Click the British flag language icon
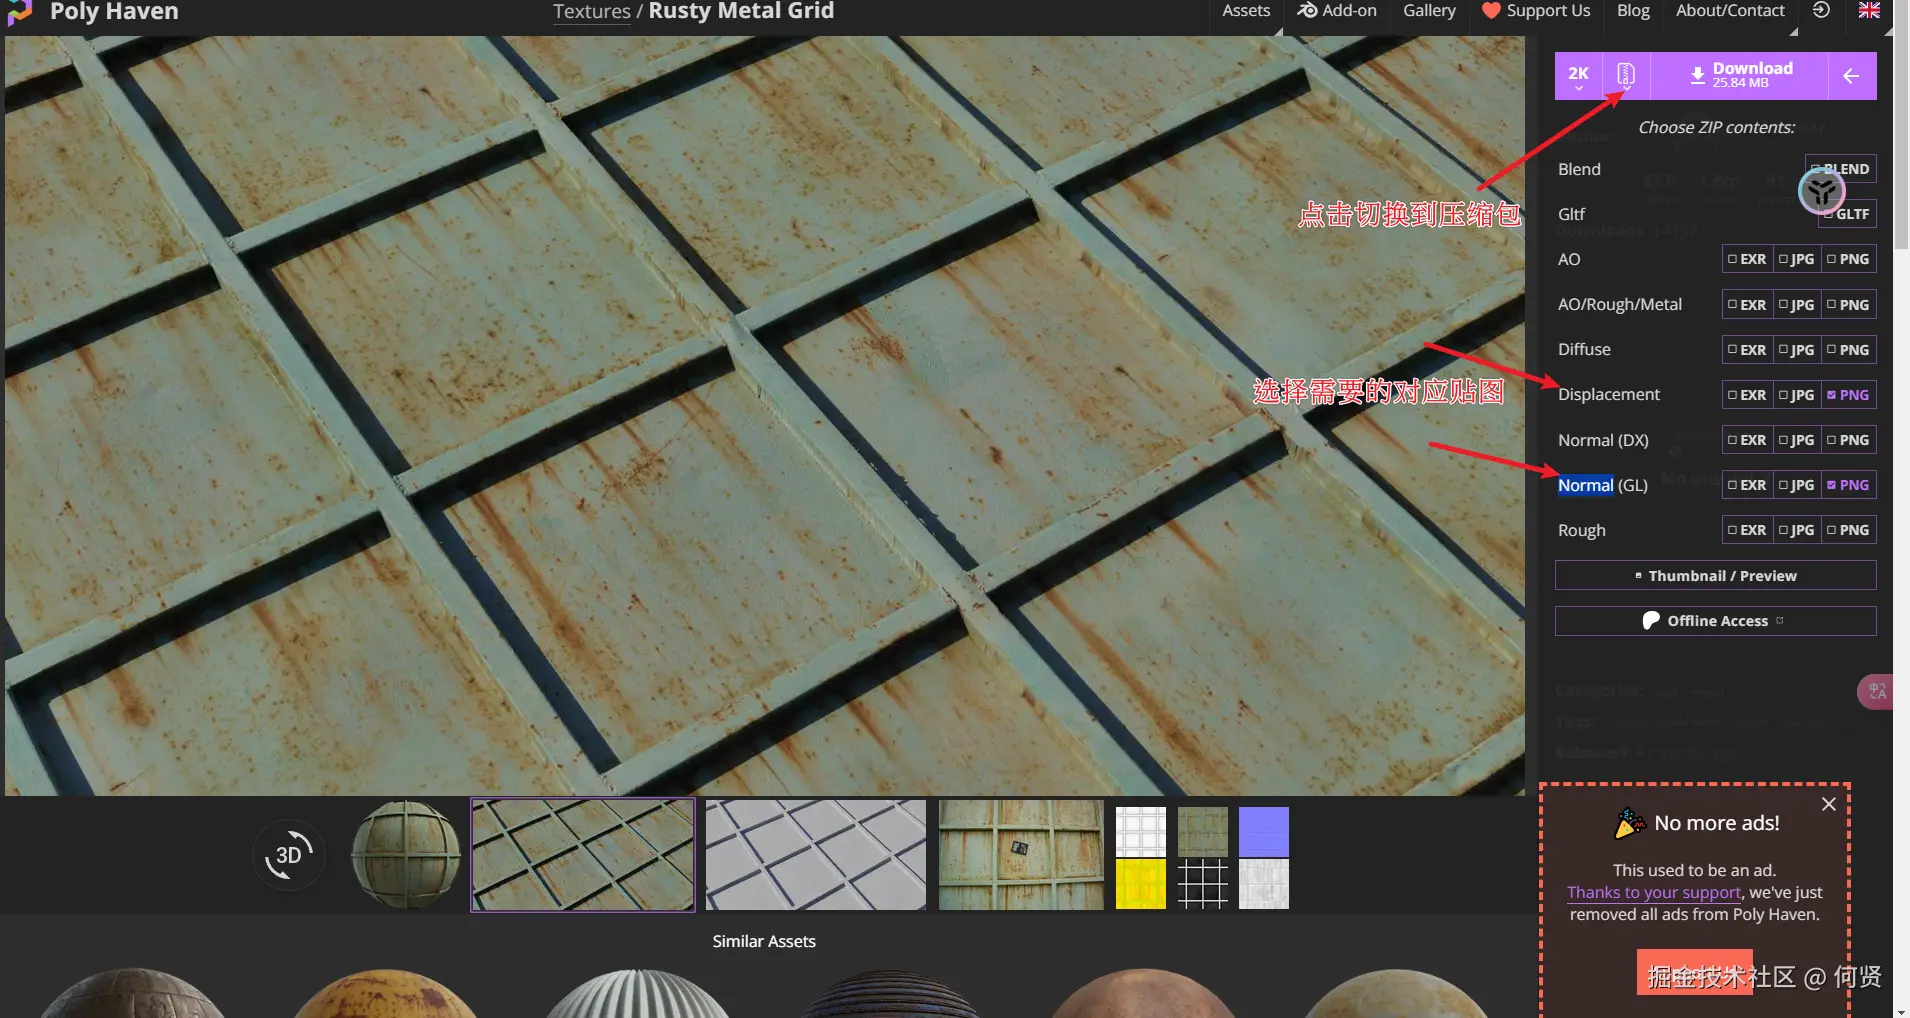This screenshot has width=1910, height=1018. coord(1868,11)
